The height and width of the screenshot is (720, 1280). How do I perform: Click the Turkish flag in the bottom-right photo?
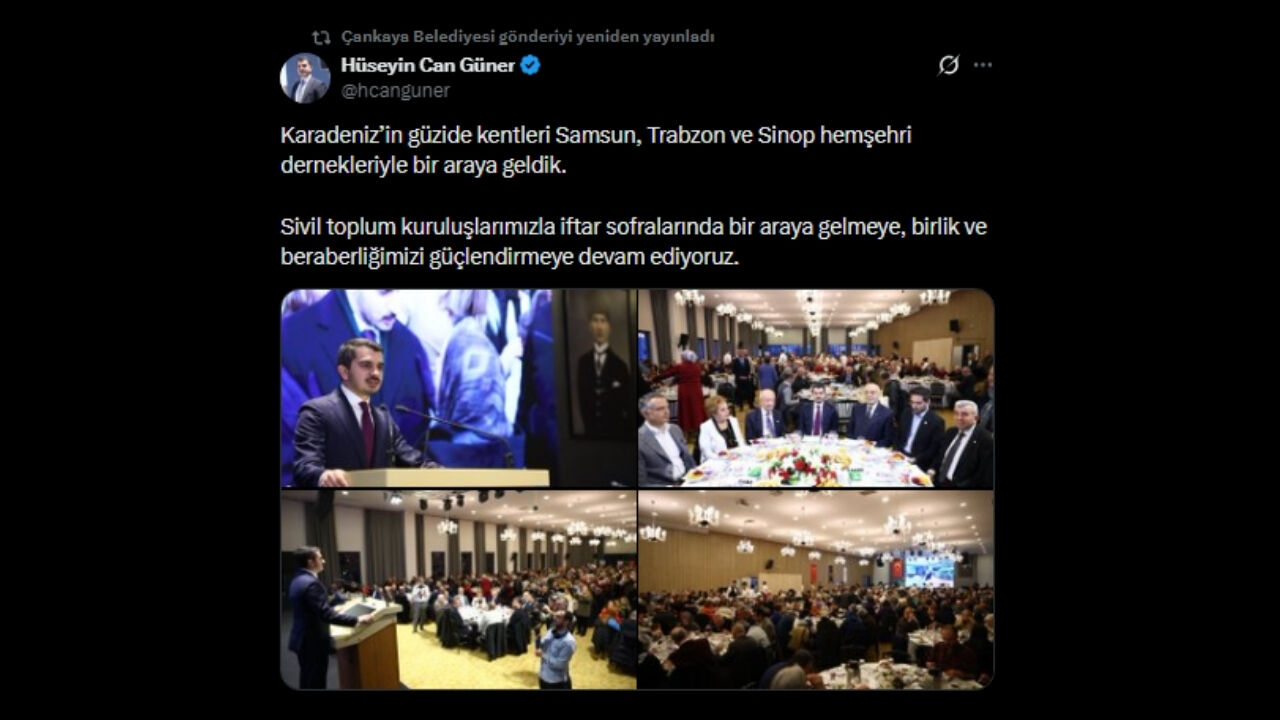(x=896, y=569)
